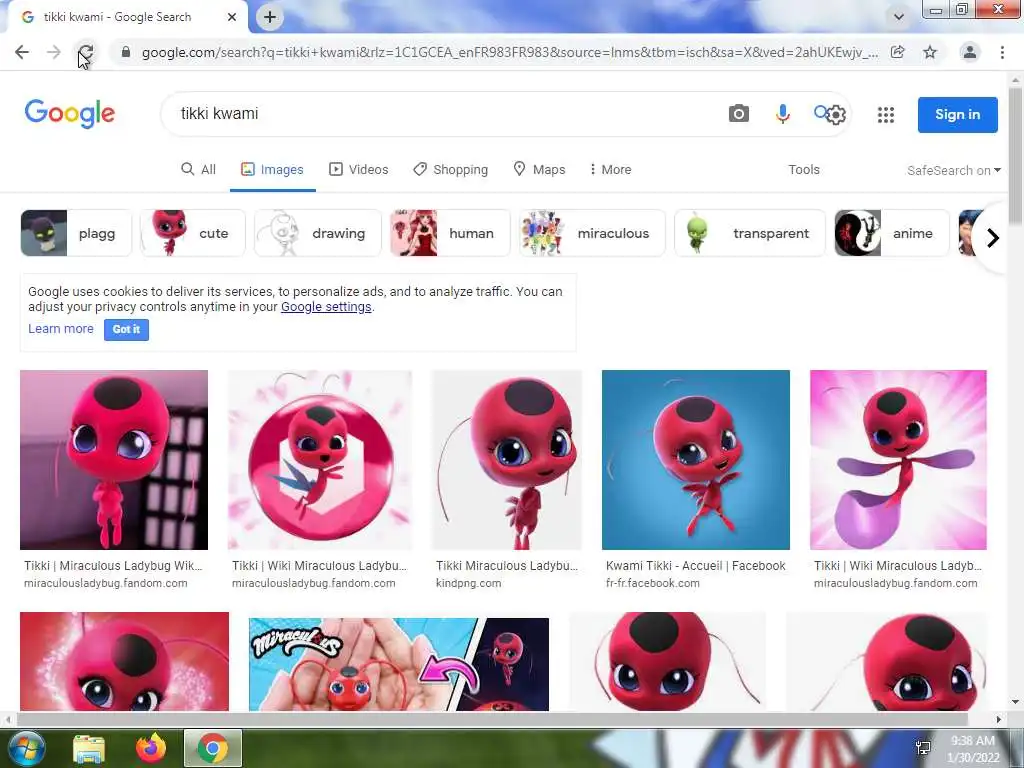This screenshot has width=1024, height=768.
Task: Filter images by the plagg chip
Action: [76, 233]
